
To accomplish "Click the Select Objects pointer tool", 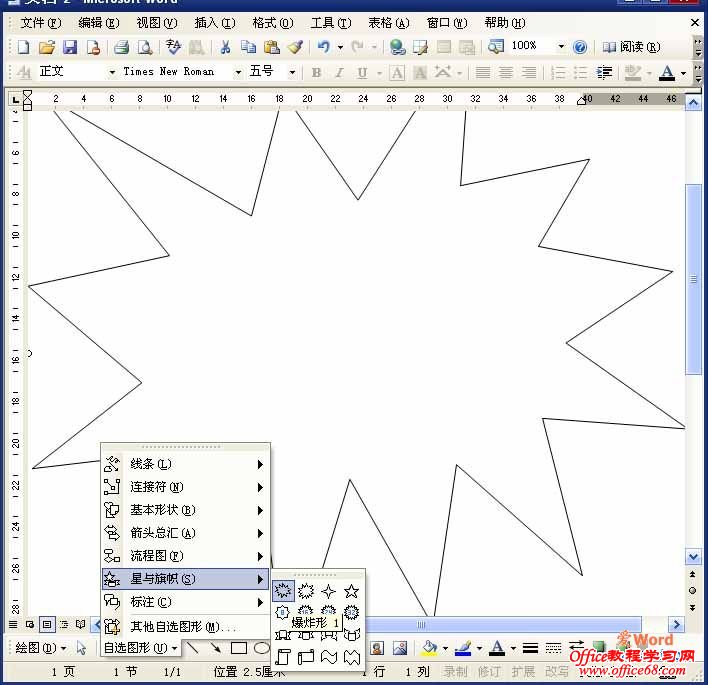I will click(81, 648).
